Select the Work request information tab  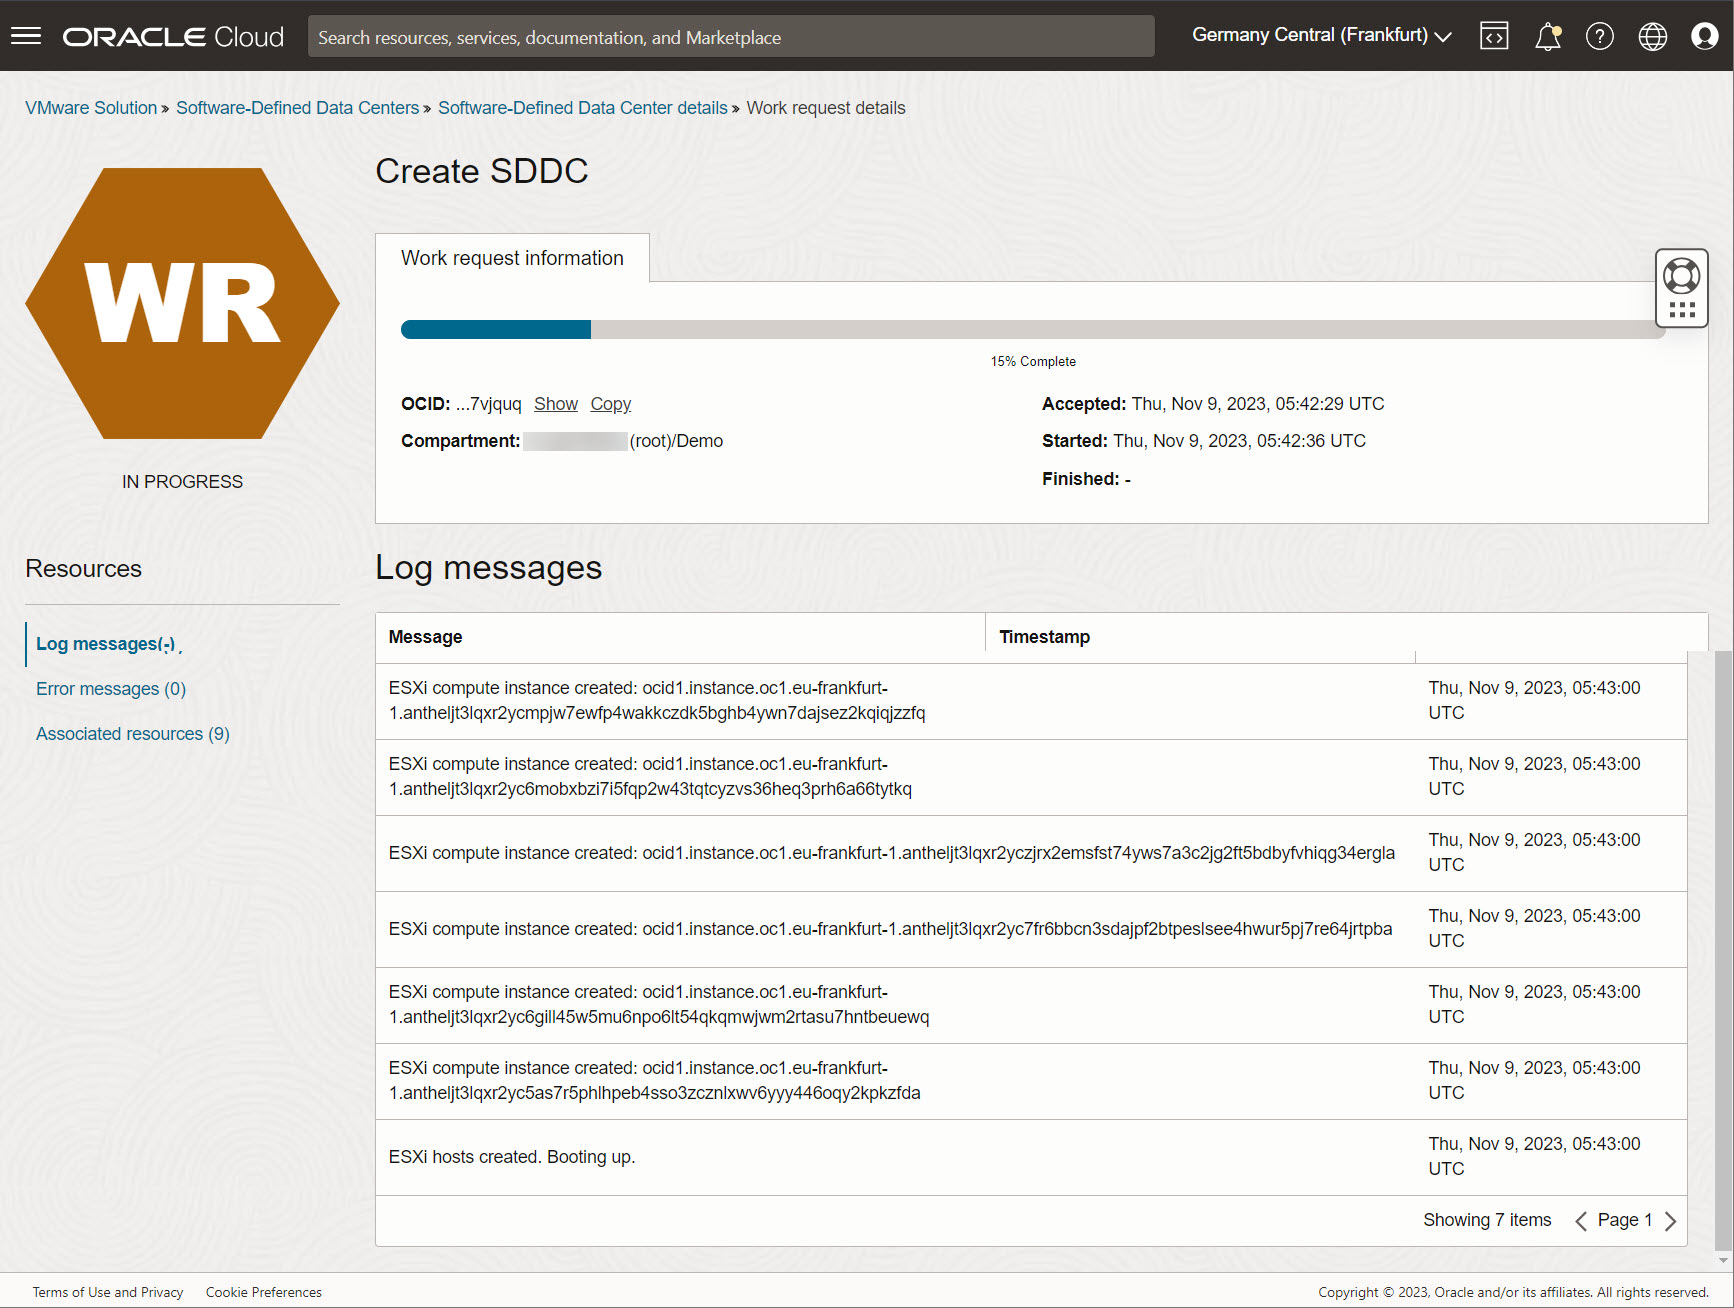click(512, 258)
